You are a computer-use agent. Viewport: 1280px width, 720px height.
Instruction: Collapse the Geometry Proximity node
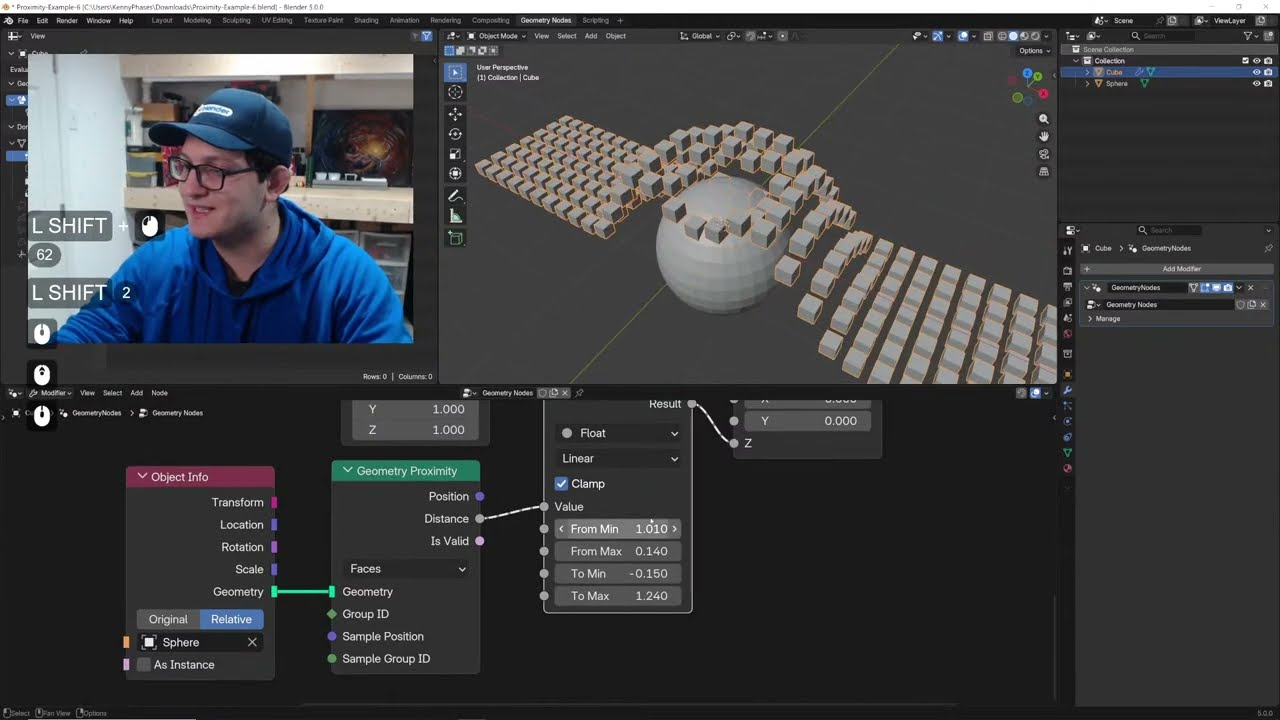click(x=348, y=471)
